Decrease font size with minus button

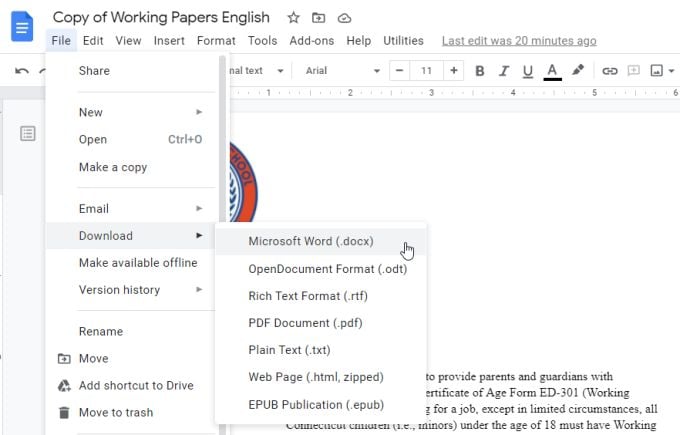pyautogui.click(x=399, y=70)
